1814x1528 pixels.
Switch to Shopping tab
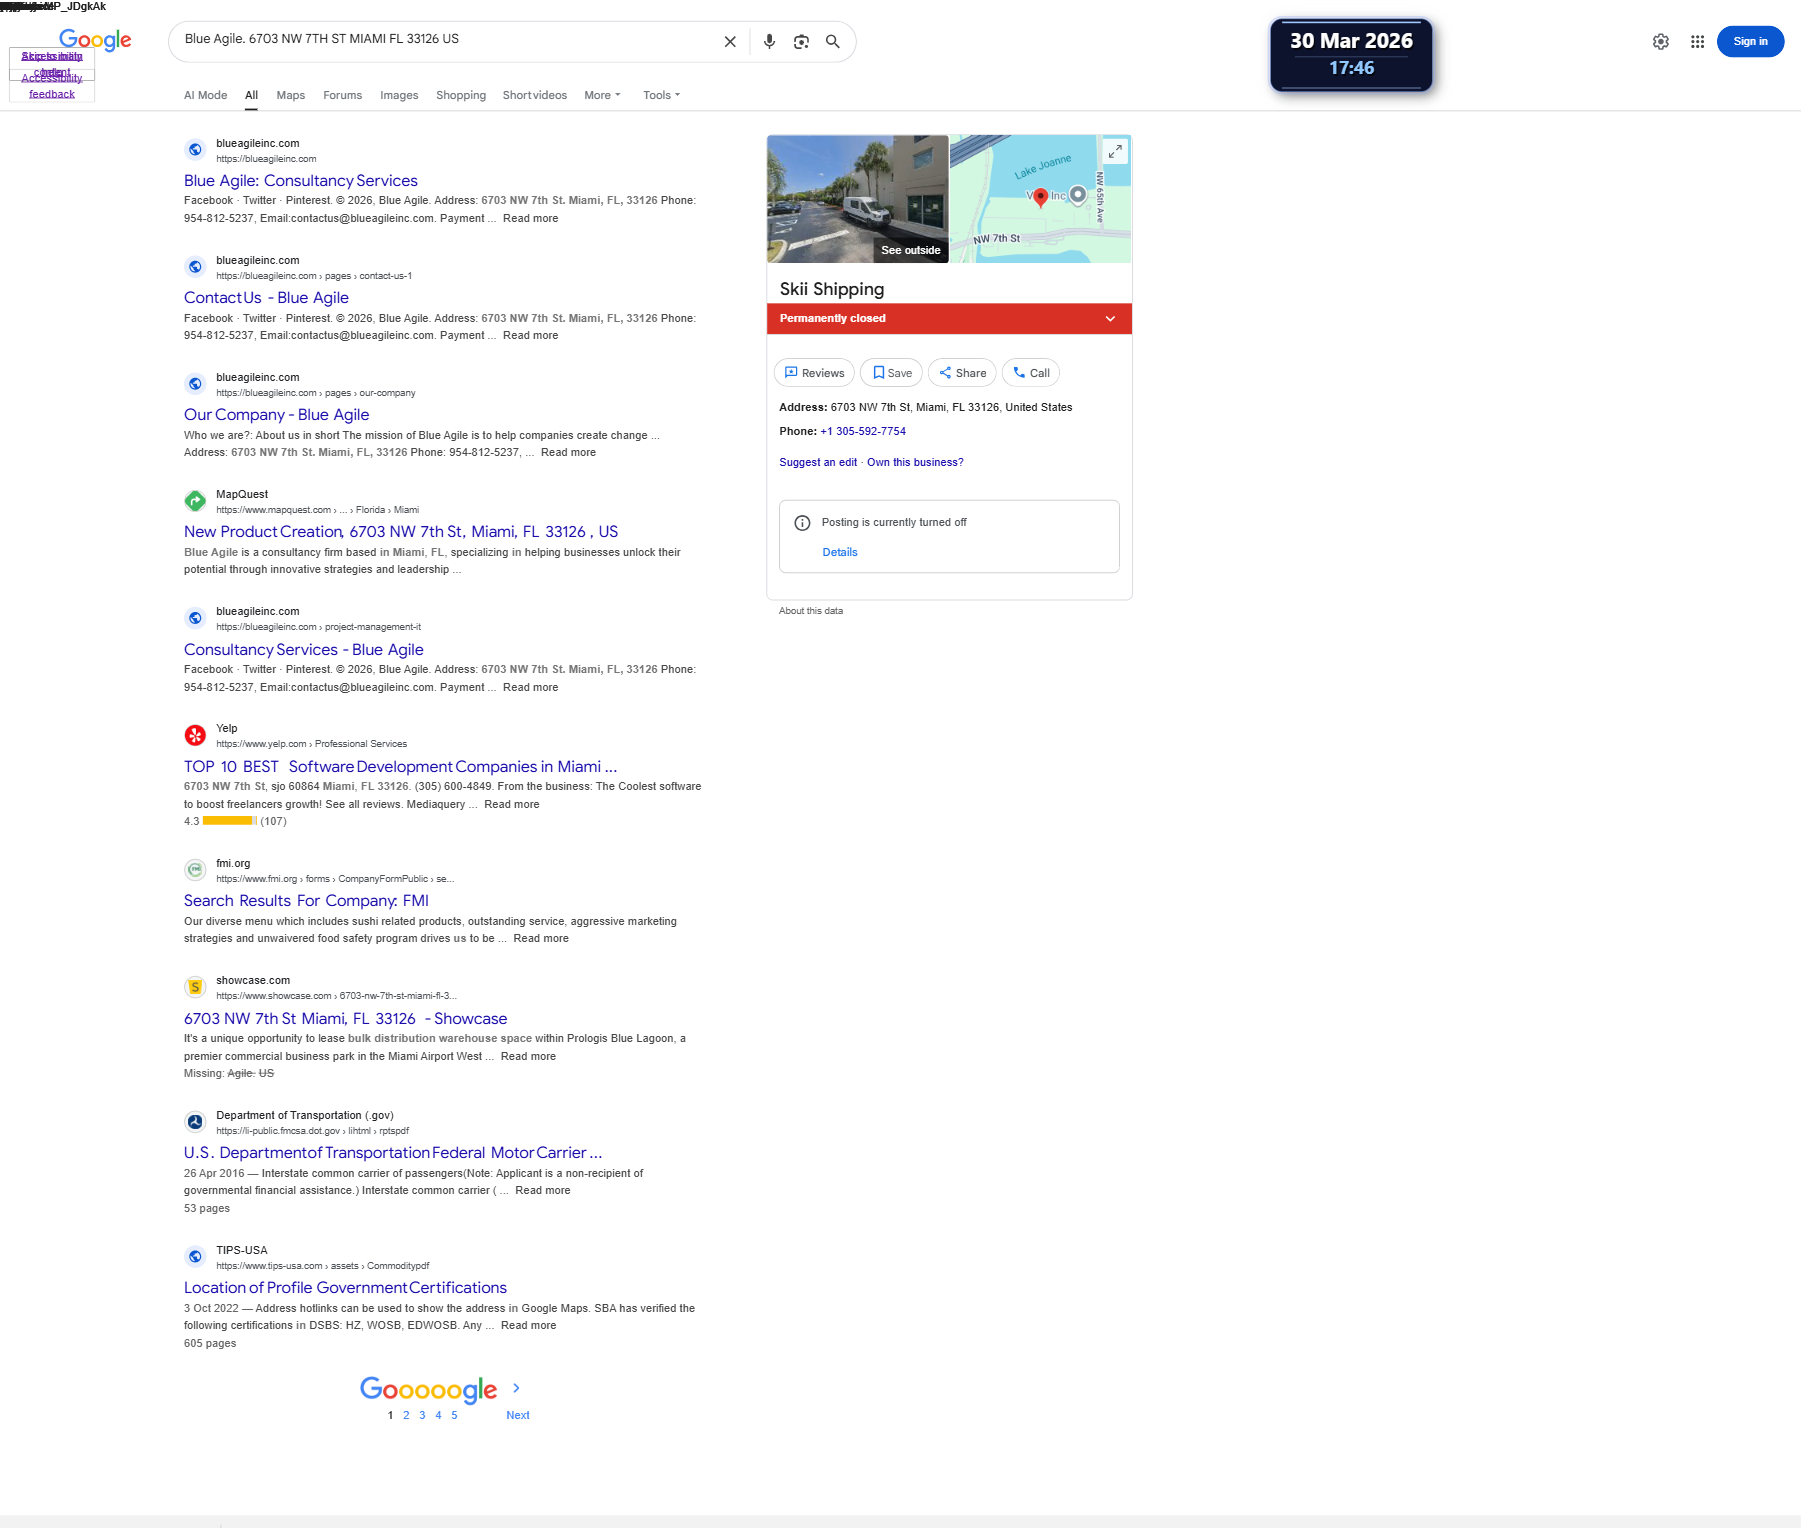click(x=461, y=96)
